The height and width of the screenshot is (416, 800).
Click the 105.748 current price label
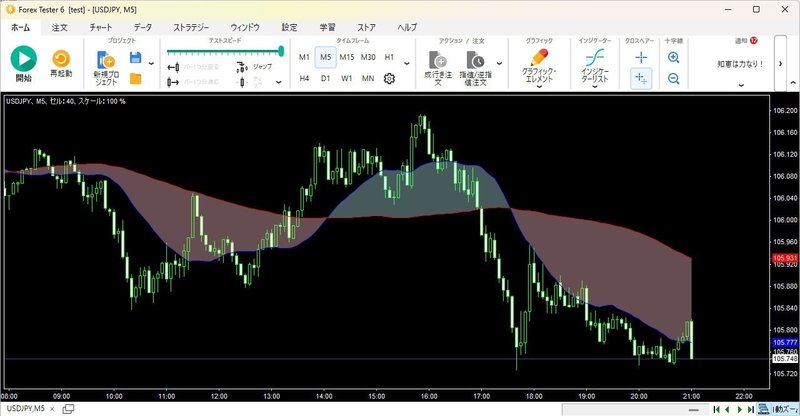785,359
